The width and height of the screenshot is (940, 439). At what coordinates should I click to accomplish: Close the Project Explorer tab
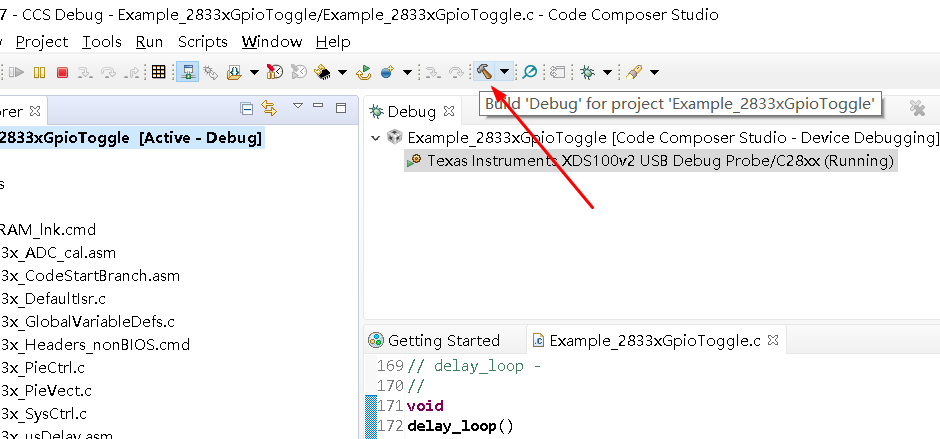point(35,111)
